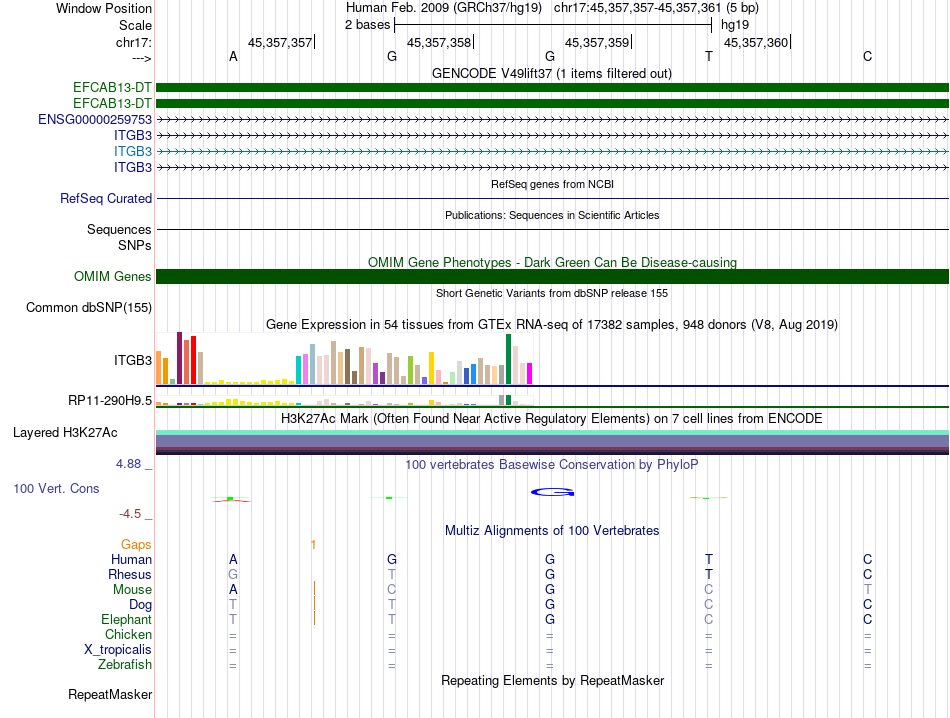The width and height of the screenshot is (950, 718).
Task: Click the 4.88 PhyloP upper scale value
Action: [128, 464]
